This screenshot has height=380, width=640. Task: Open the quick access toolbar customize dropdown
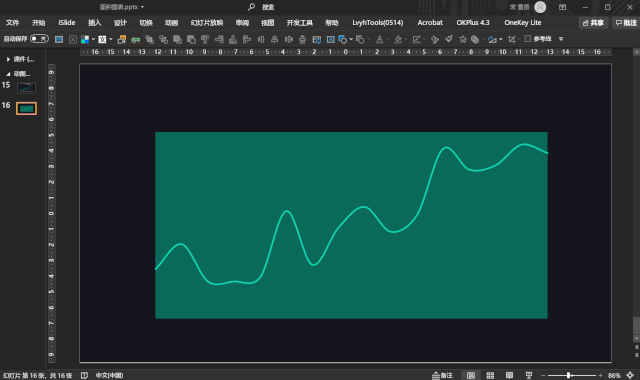tap(561, 39)
